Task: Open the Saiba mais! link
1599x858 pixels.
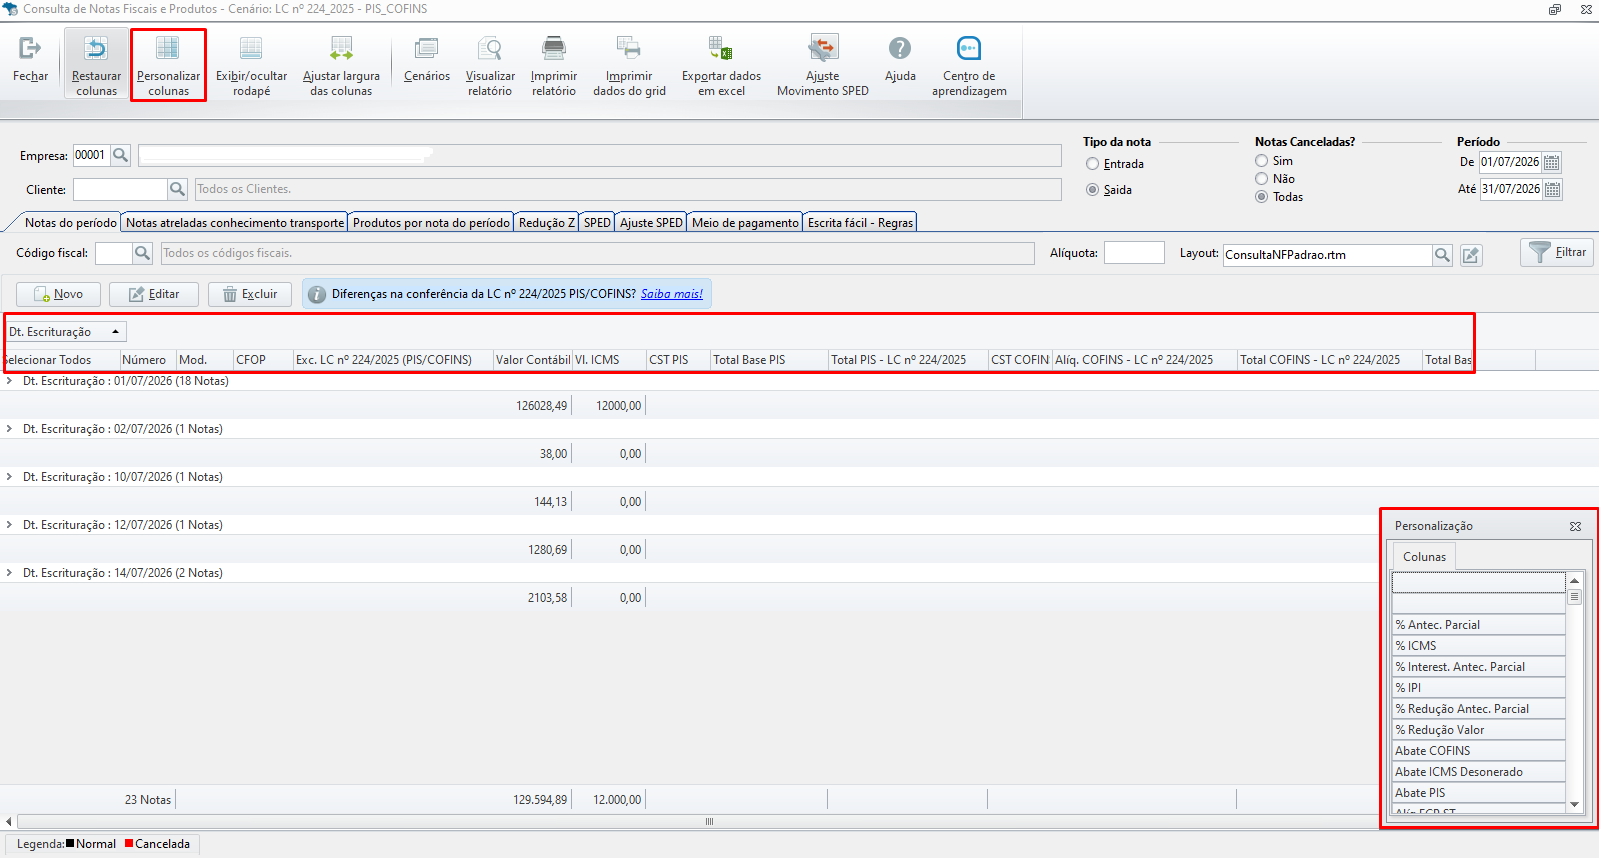Action: click(672, 294)
